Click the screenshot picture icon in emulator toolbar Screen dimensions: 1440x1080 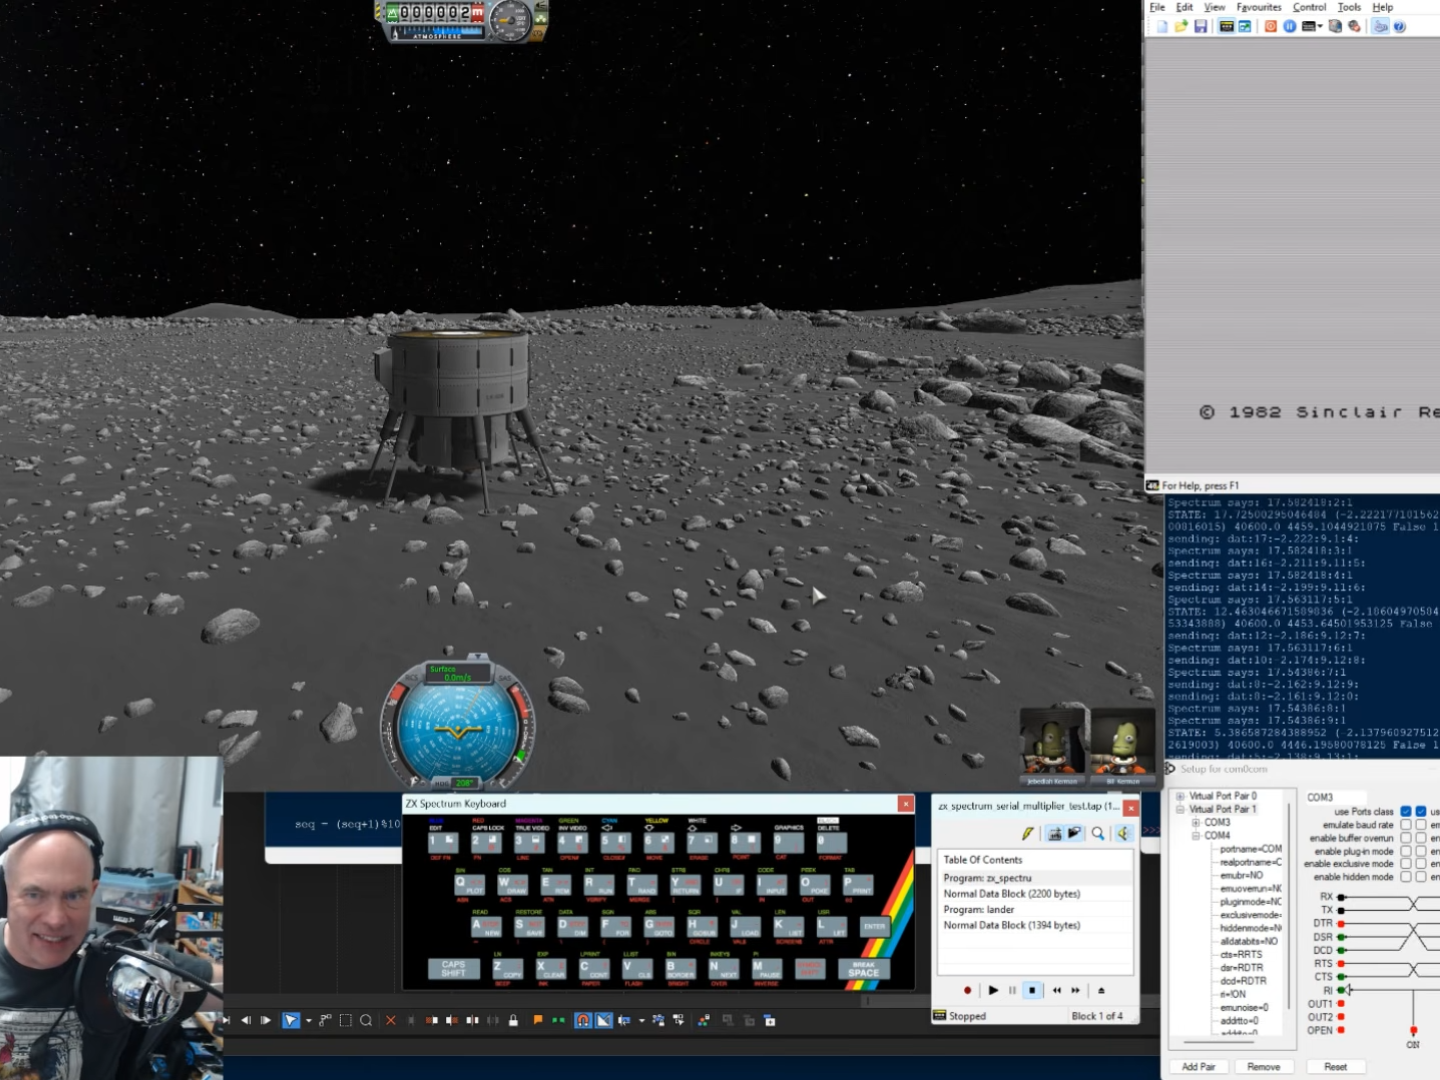tap(1245, 26)
